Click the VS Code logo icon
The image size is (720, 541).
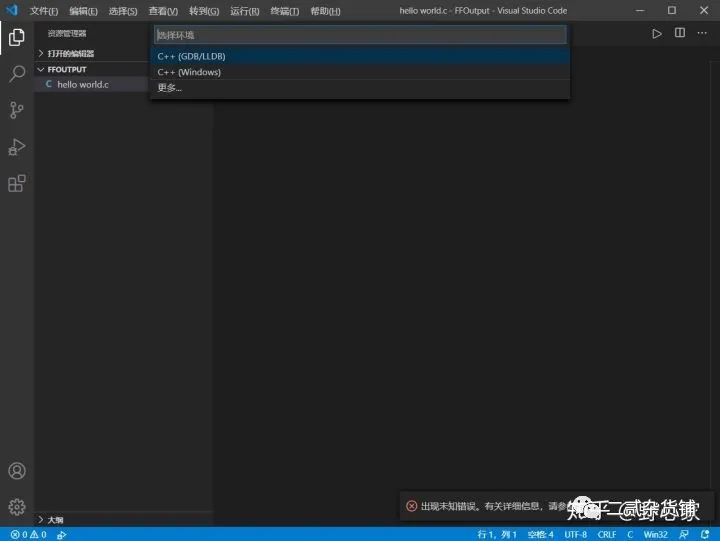(x=11, y=10)
